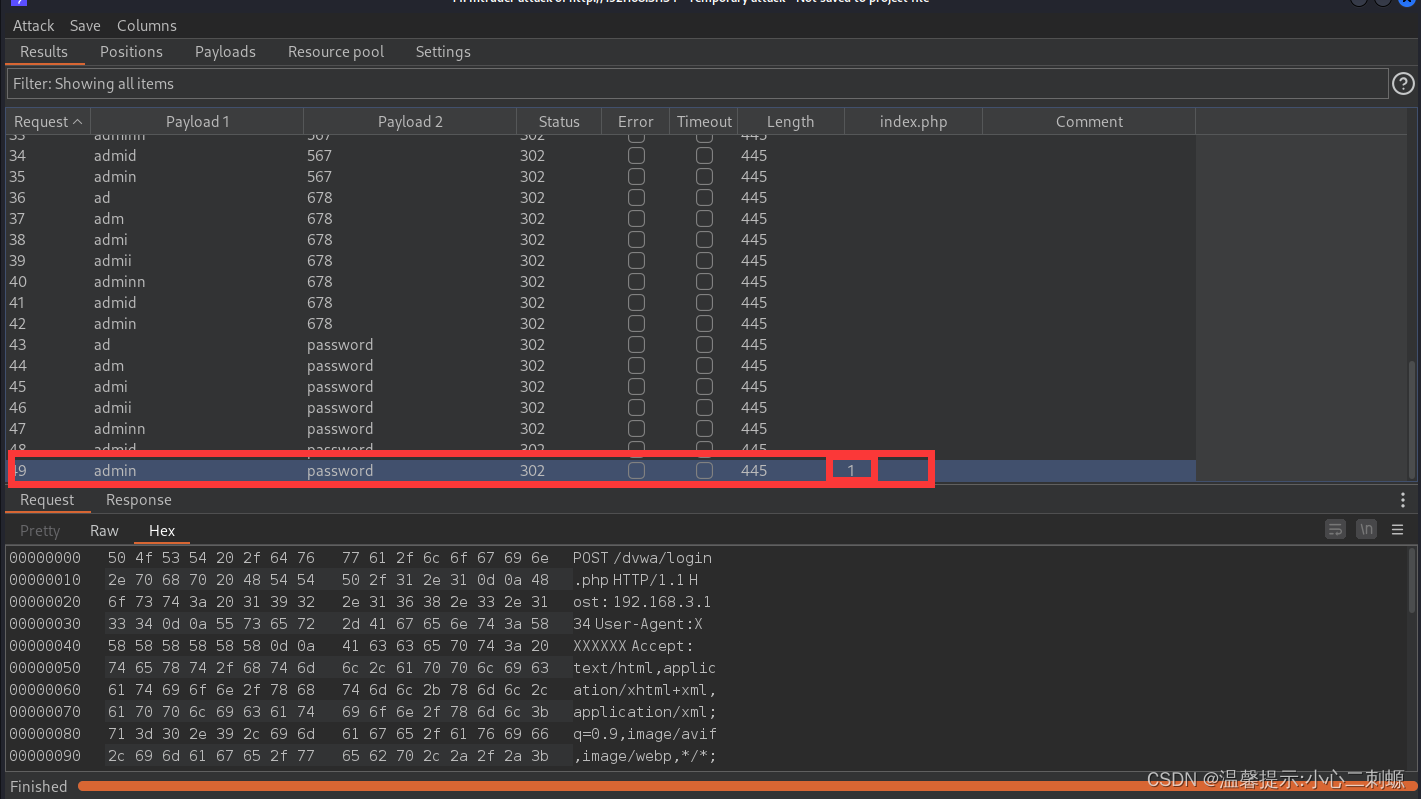Sort by the Status column header

click(559, 122)
